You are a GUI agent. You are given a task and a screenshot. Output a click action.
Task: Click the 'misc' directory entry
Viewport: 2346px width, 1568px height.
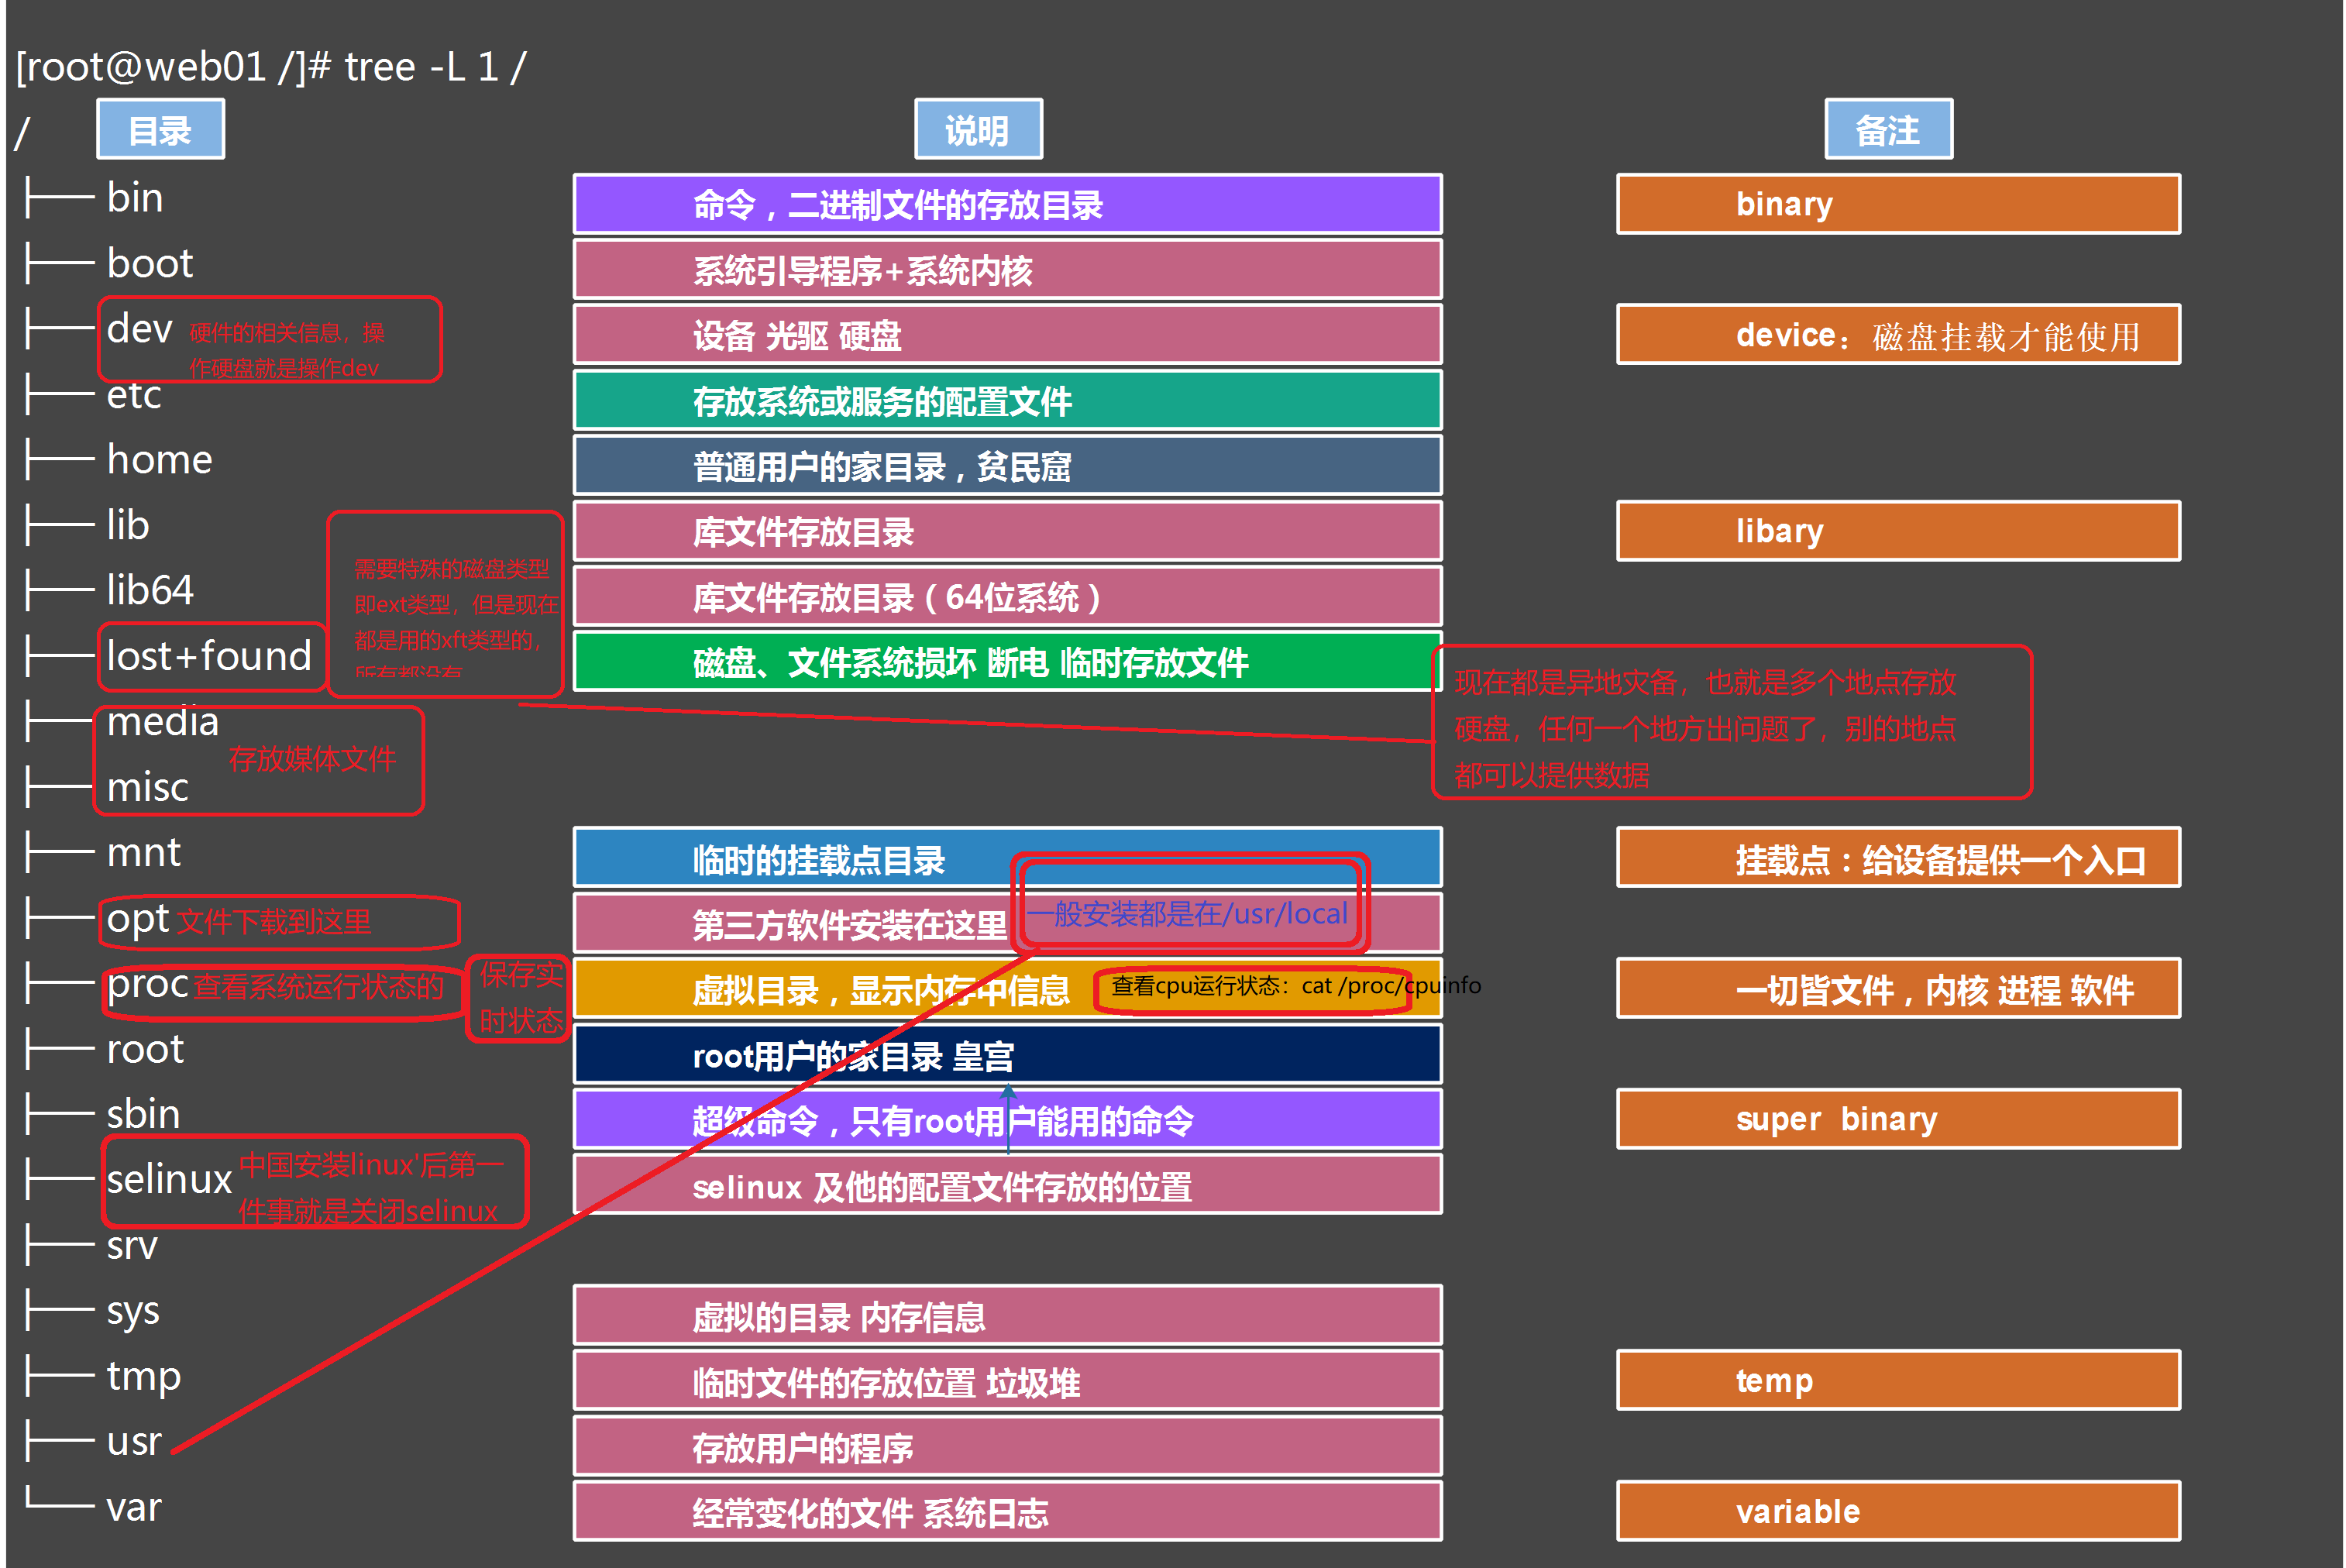tap(147, 787)
